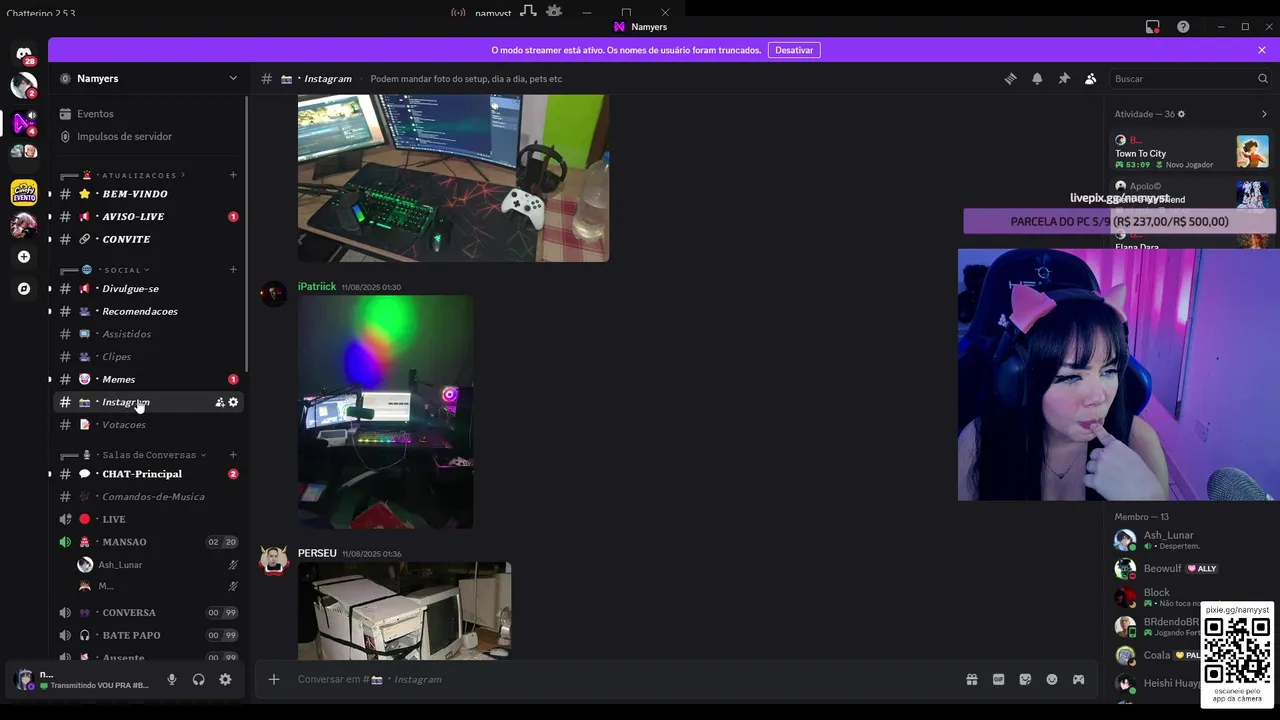Open the Discord inbox icon in title bar

point(1153,27)
